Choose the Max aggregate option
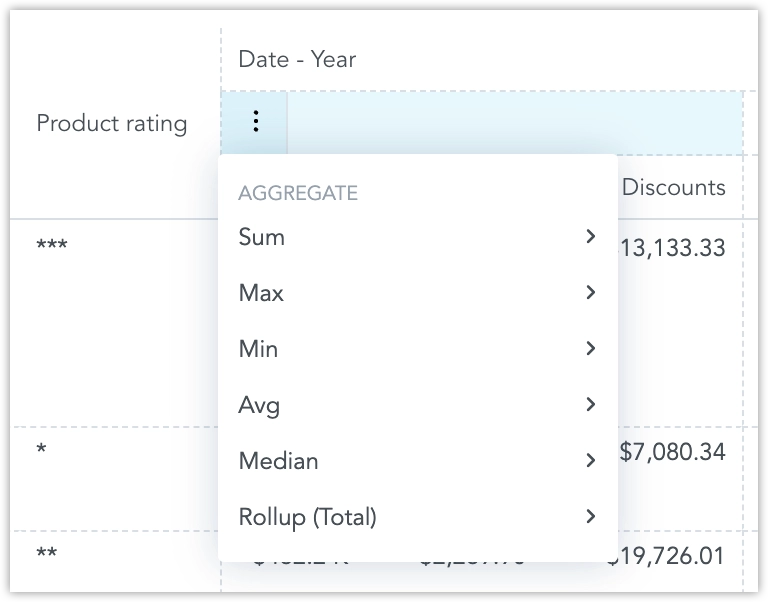768x602 pixels. pyautogui.click(x=261, y=293)
